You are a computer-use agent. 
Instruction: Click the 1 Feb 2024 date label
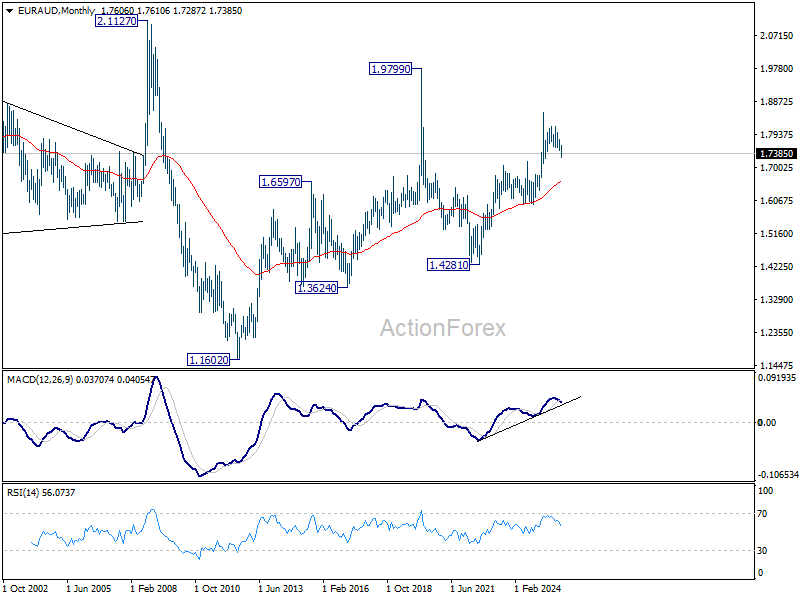[x=537, y=589]
